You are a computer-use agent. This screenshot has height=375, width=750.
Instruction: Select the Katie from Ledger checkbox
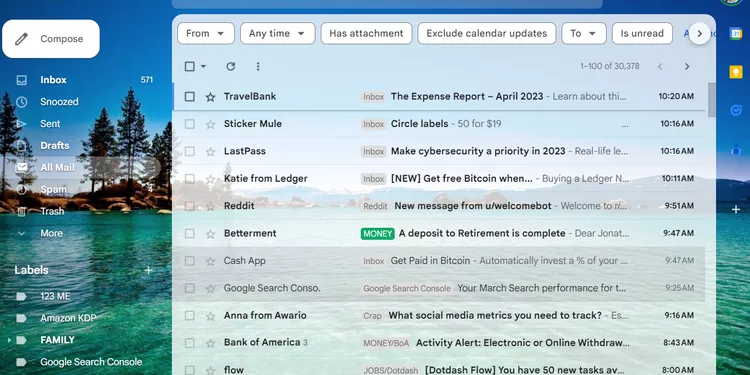click(x=189, y=178)
